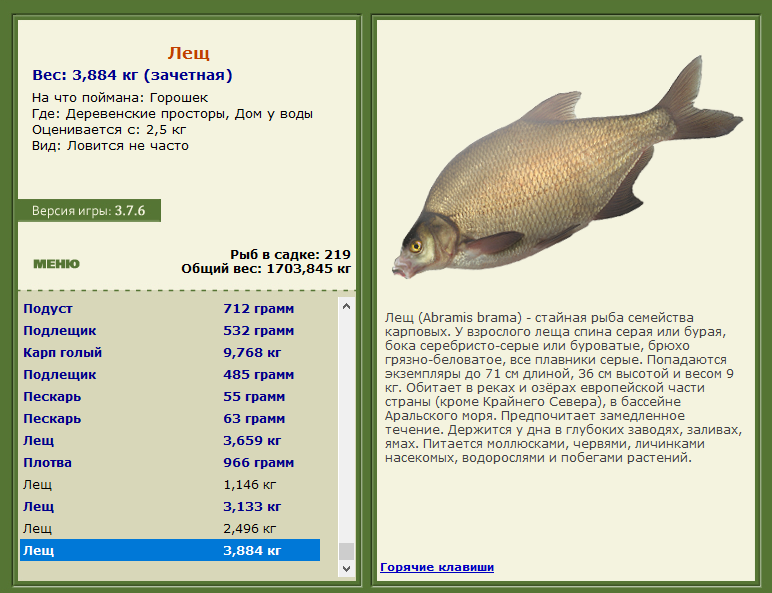
Task: Click the Вес: 3,884 кг (зачетная) text
Action: point(132,75)
